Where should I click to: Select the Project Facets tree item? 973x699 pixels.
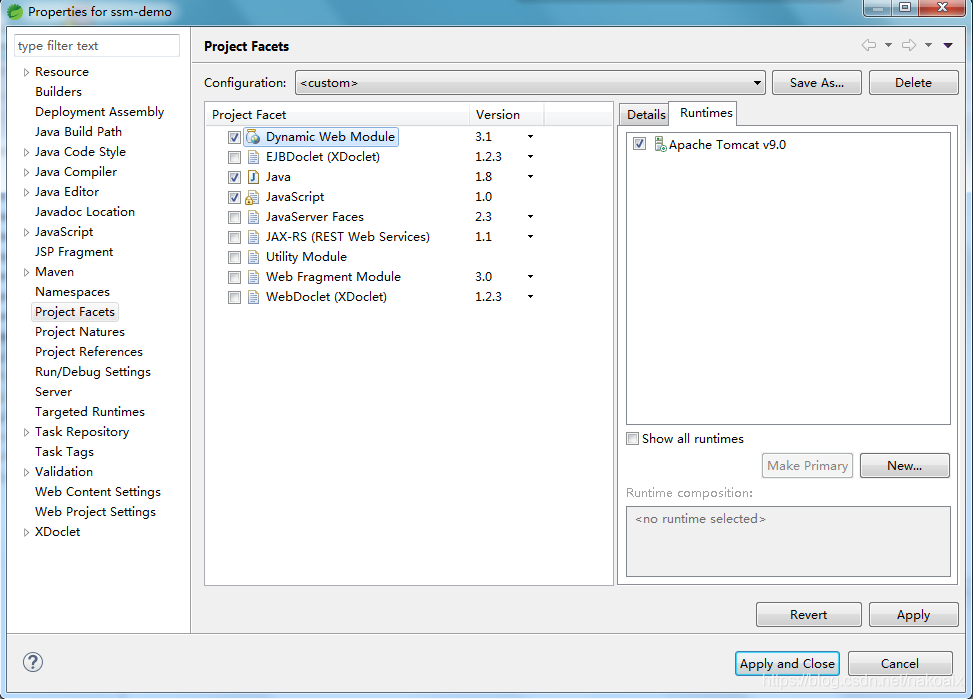click(74, 312)
